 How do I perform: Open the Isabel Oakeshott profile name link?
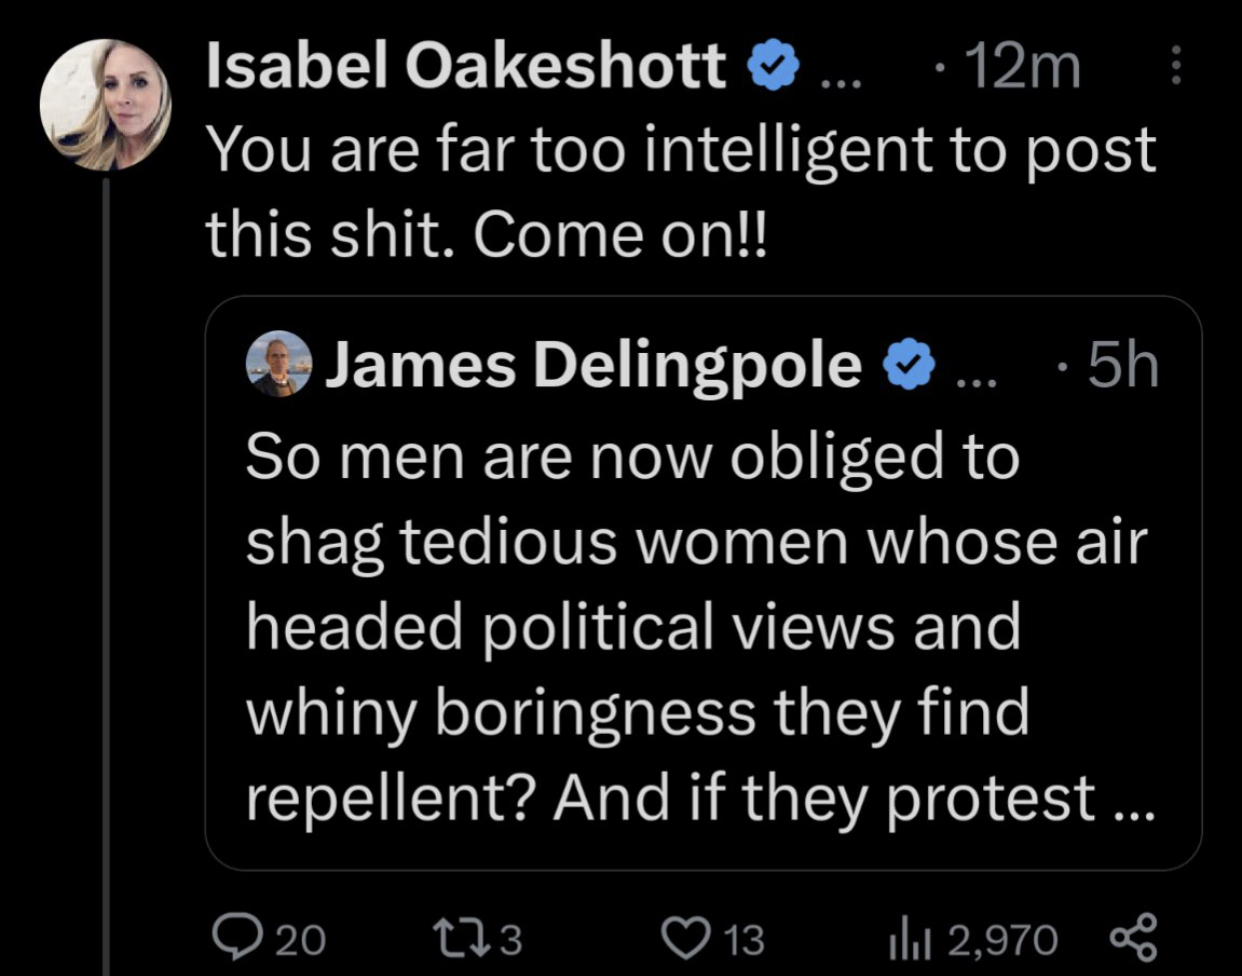tap(465, 68)
